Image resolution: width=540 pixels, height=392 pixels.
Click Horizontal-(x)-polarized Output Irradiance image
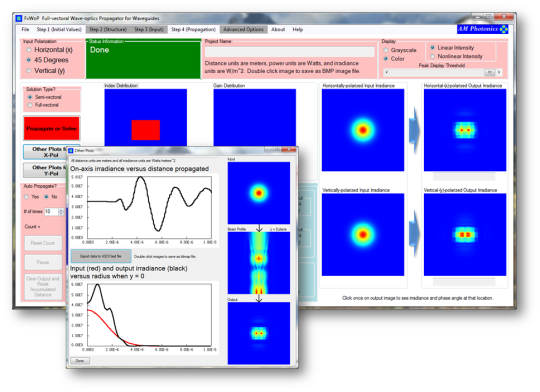click(x=465, y=130)
